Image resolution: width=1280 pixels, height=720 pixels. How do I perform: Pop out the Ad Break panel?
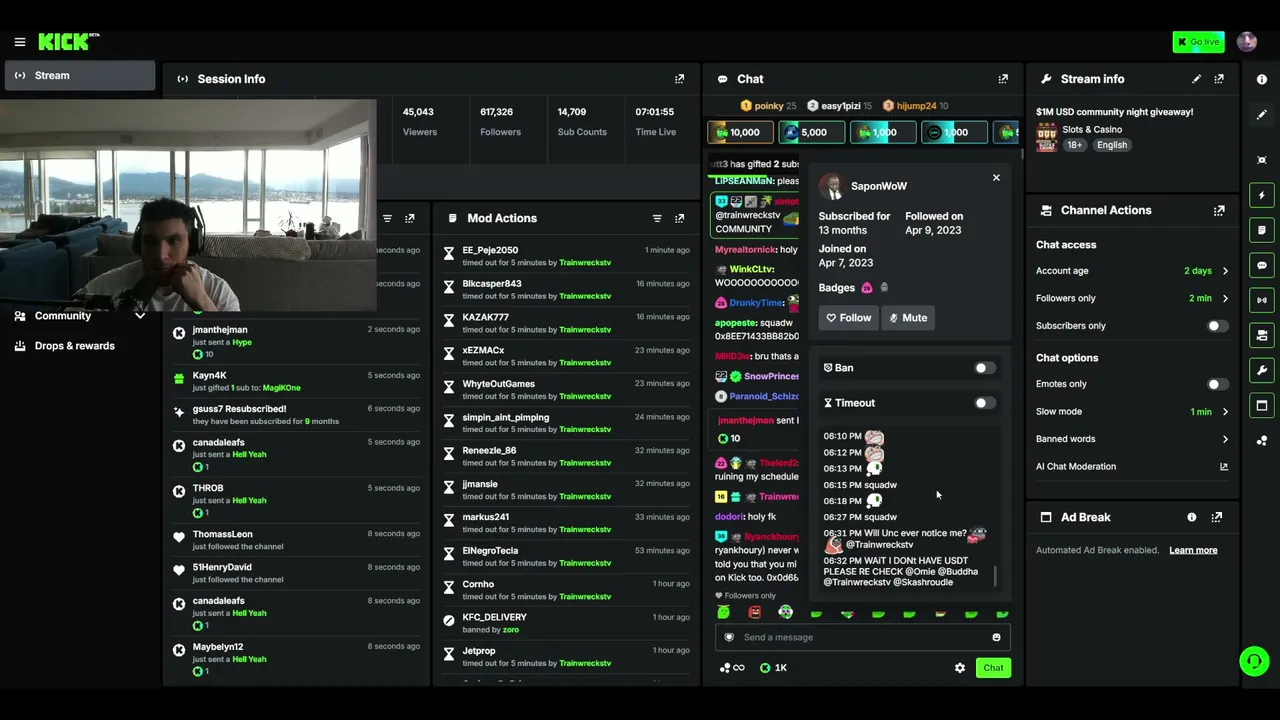(1217, 517)
